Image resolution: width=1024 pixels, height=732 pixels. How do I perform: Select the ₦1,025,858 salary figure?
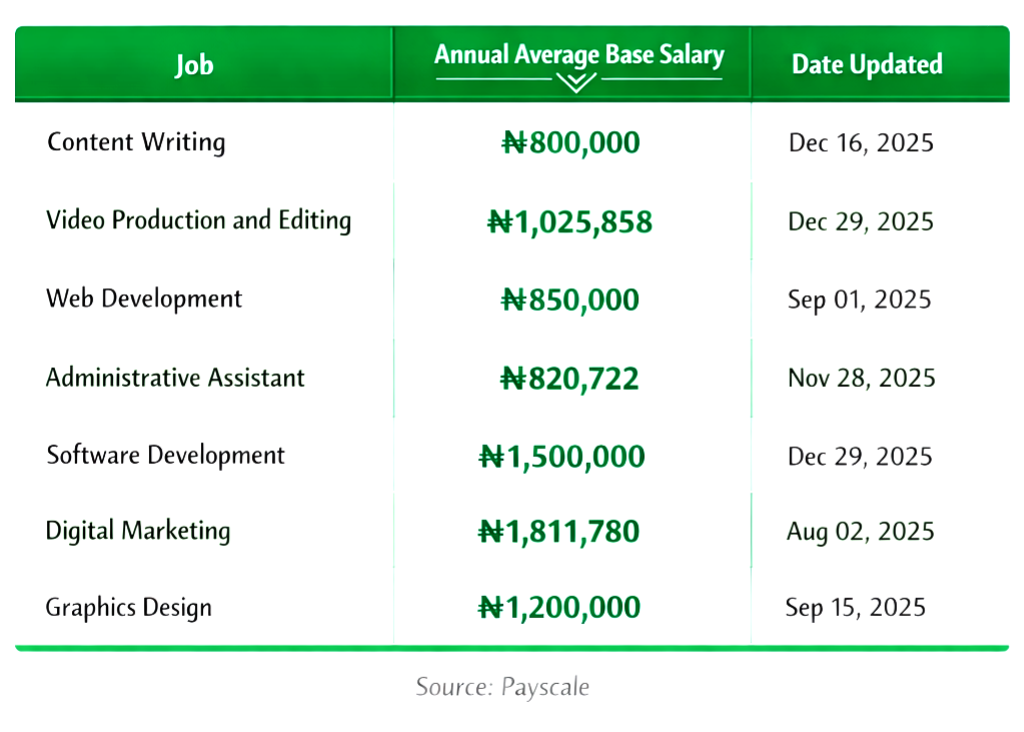[569, 221]
